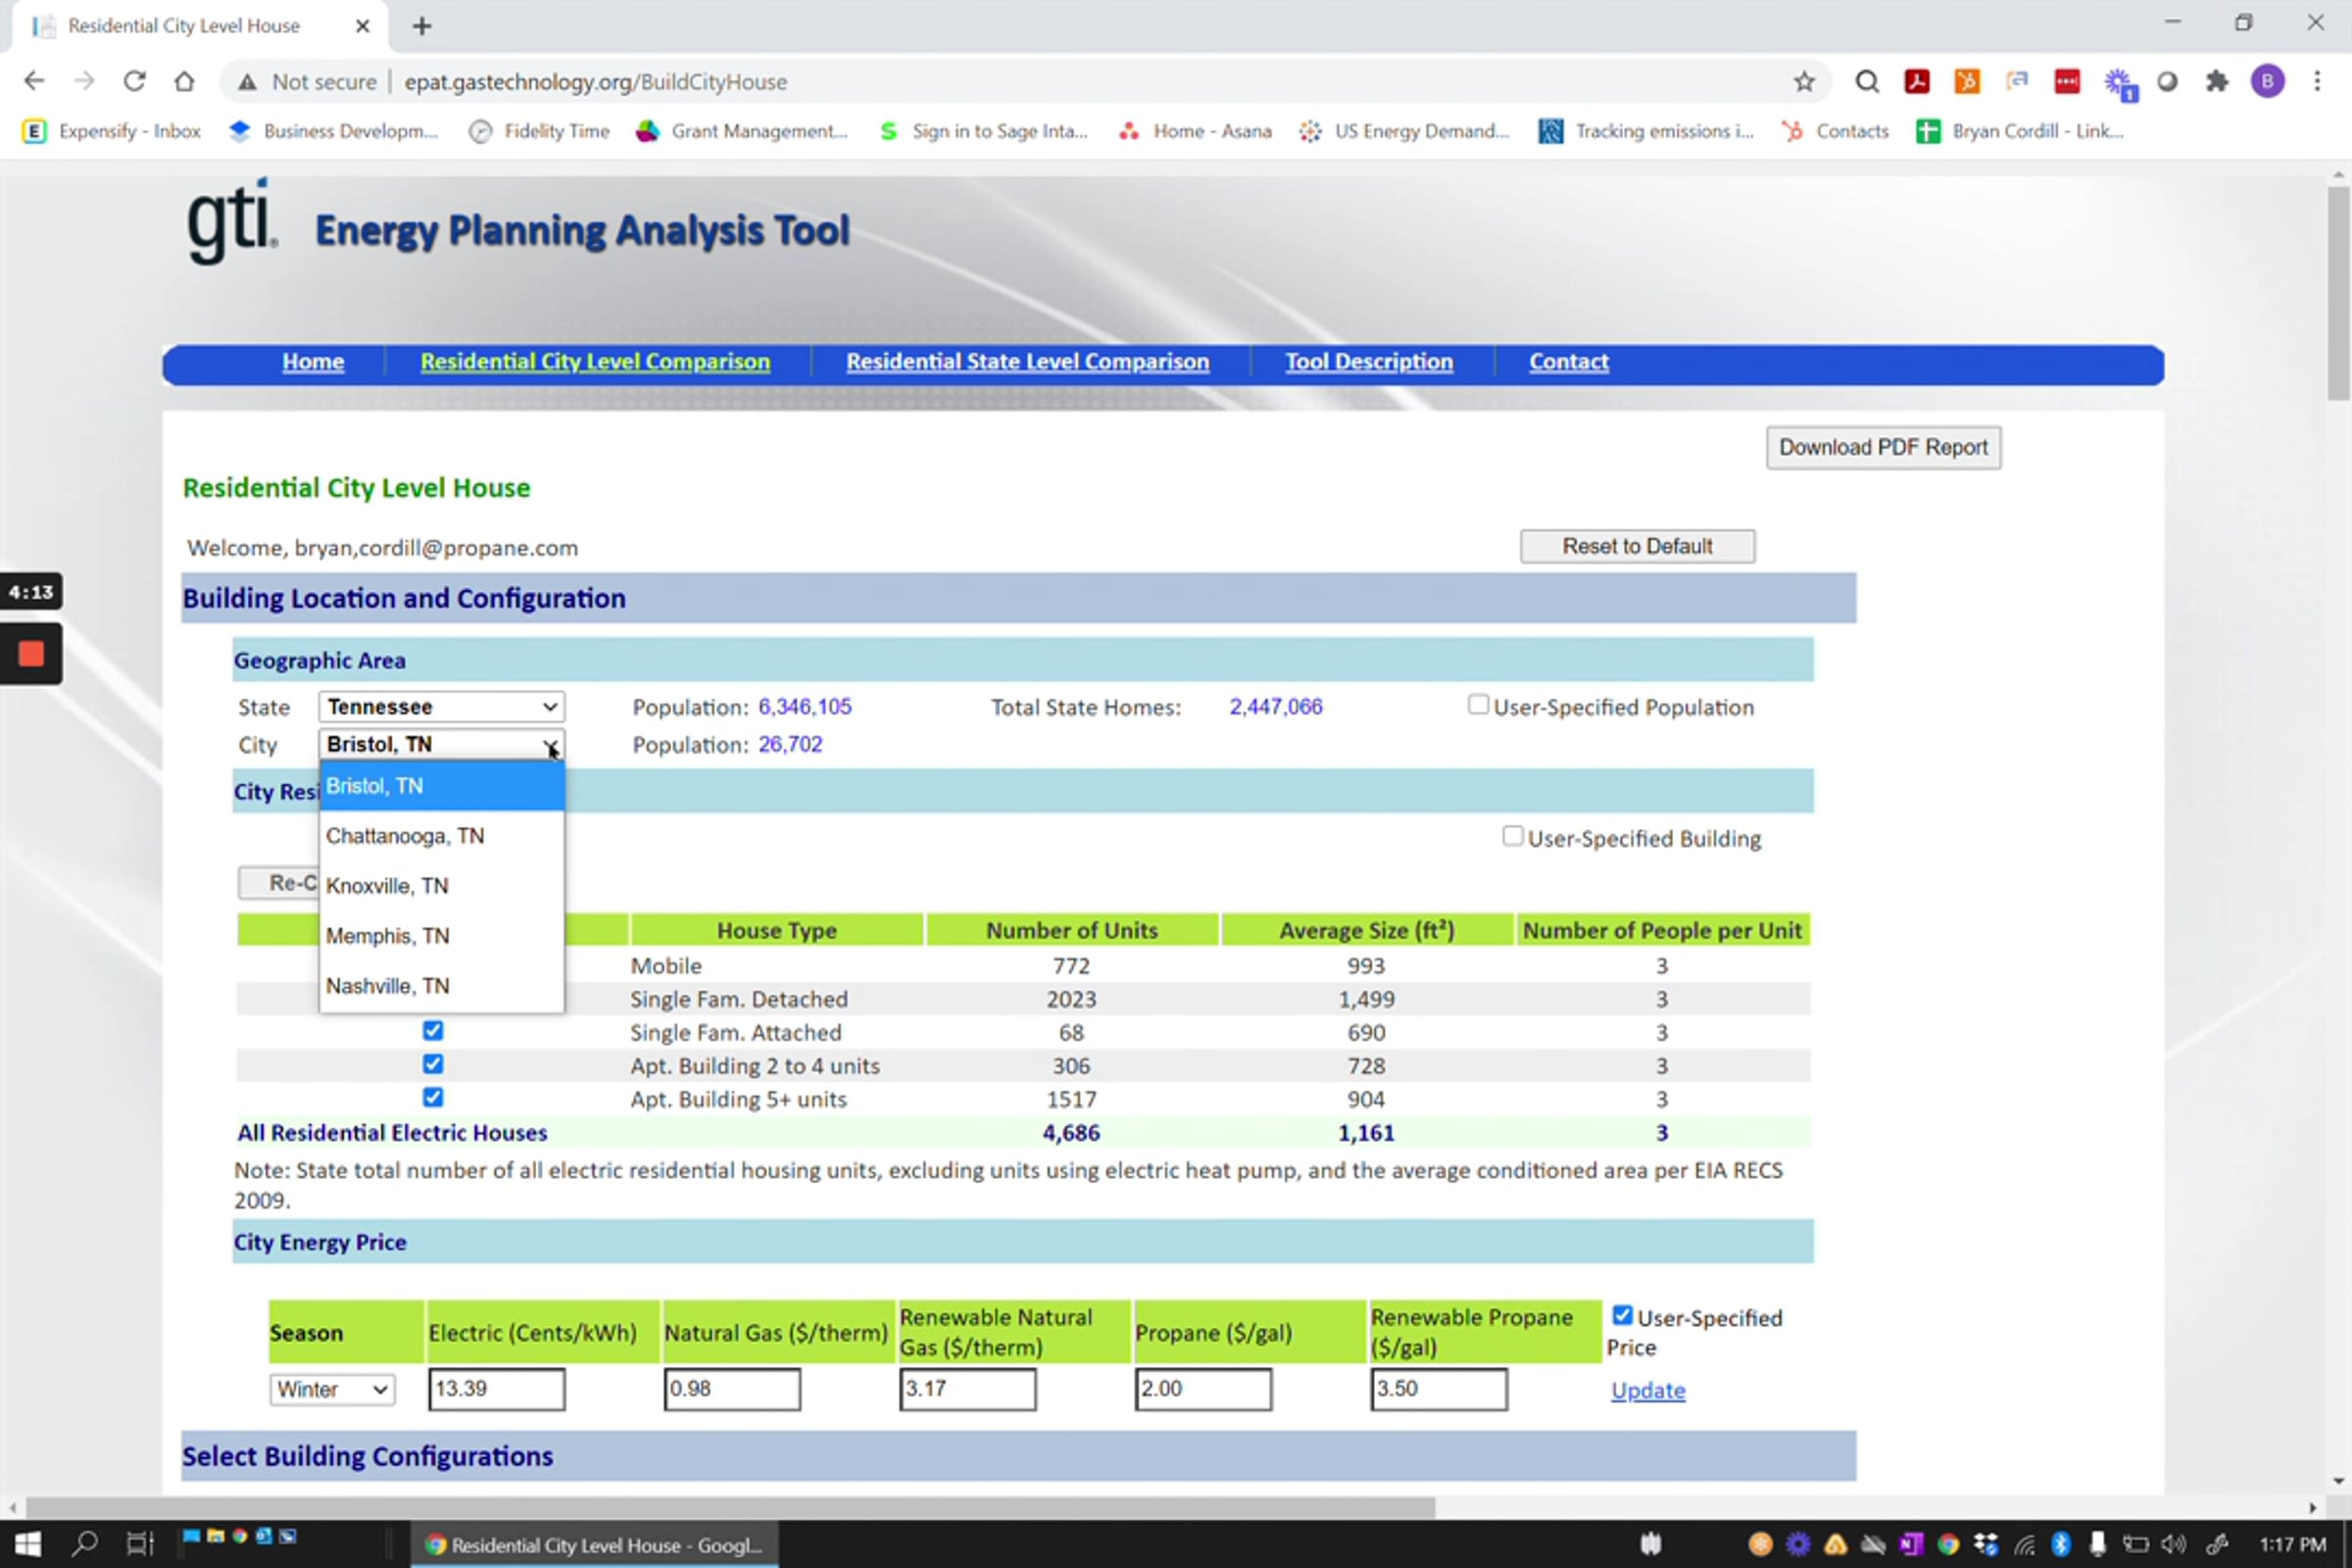Uncheck the Apt. Building 2 to 4 units checkbox

click(x=433, y=1064)
